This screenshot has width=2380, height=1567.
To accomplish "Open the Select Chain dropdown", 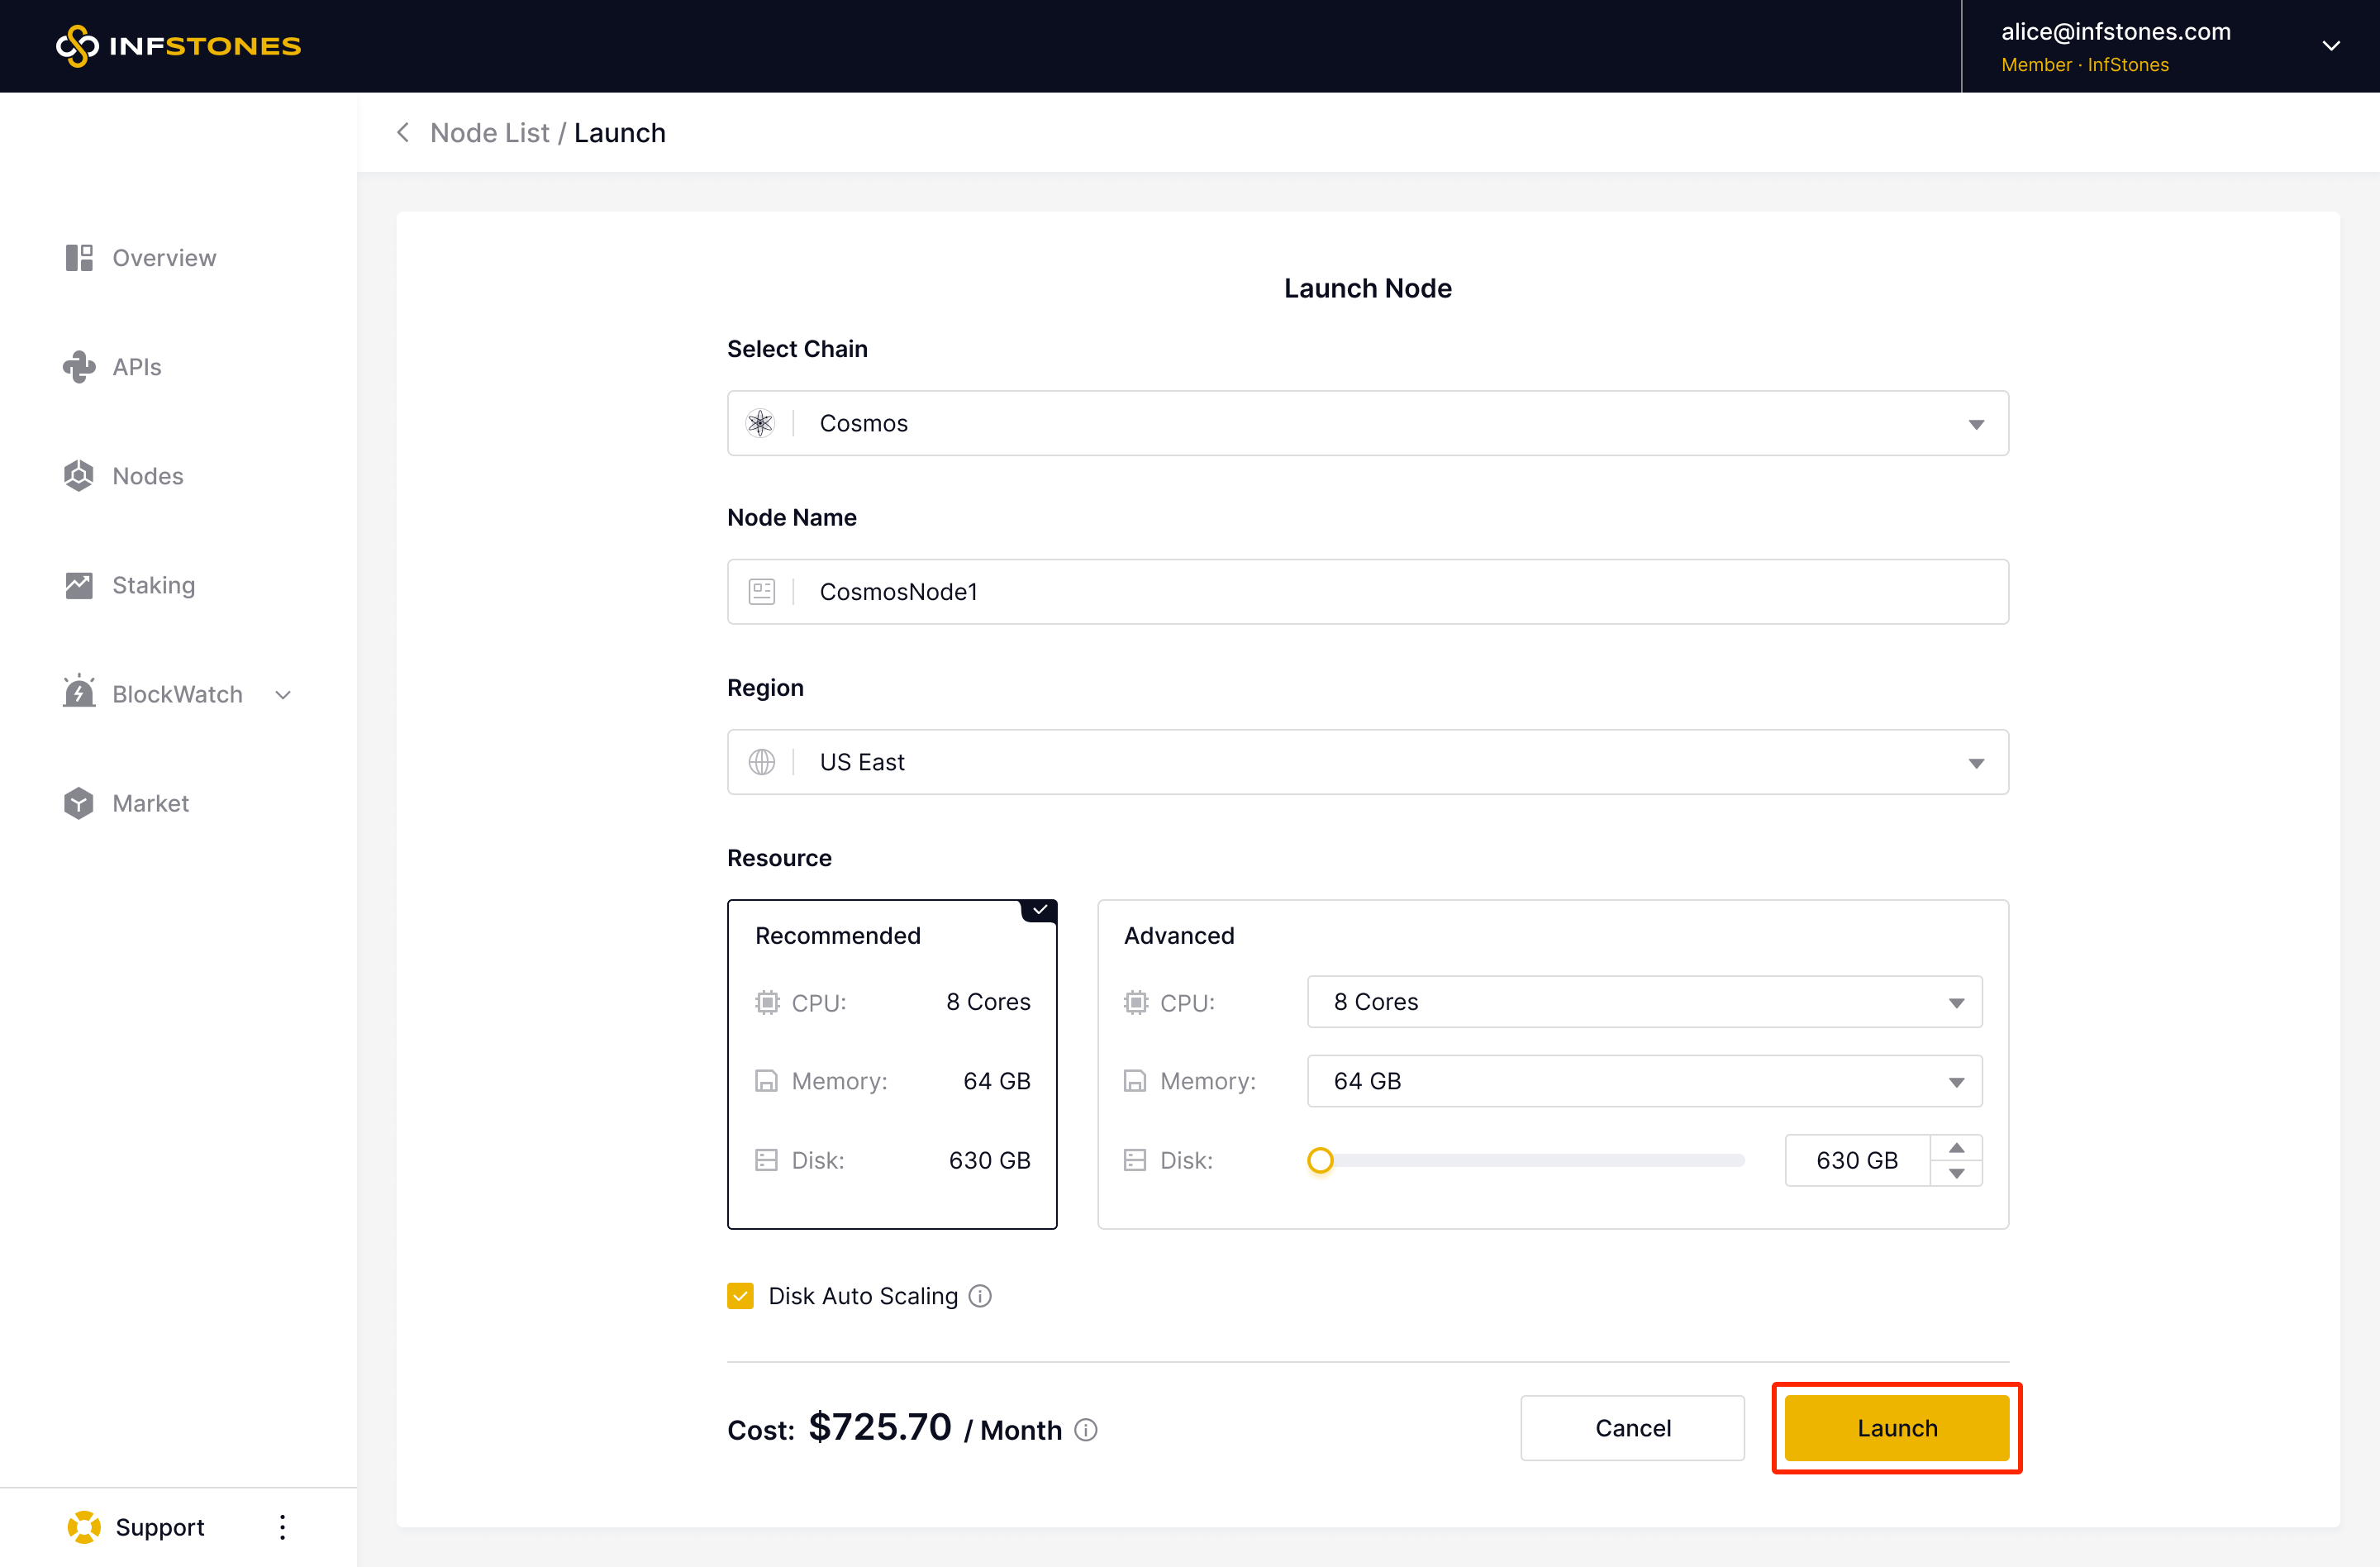I will click(1367, 423).
